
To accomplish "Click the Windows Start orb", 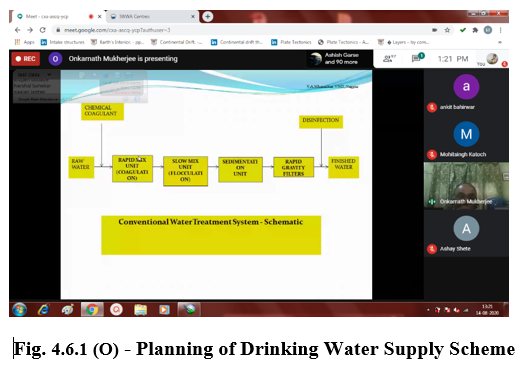I will pyautogui.click(x=19, y=309).
